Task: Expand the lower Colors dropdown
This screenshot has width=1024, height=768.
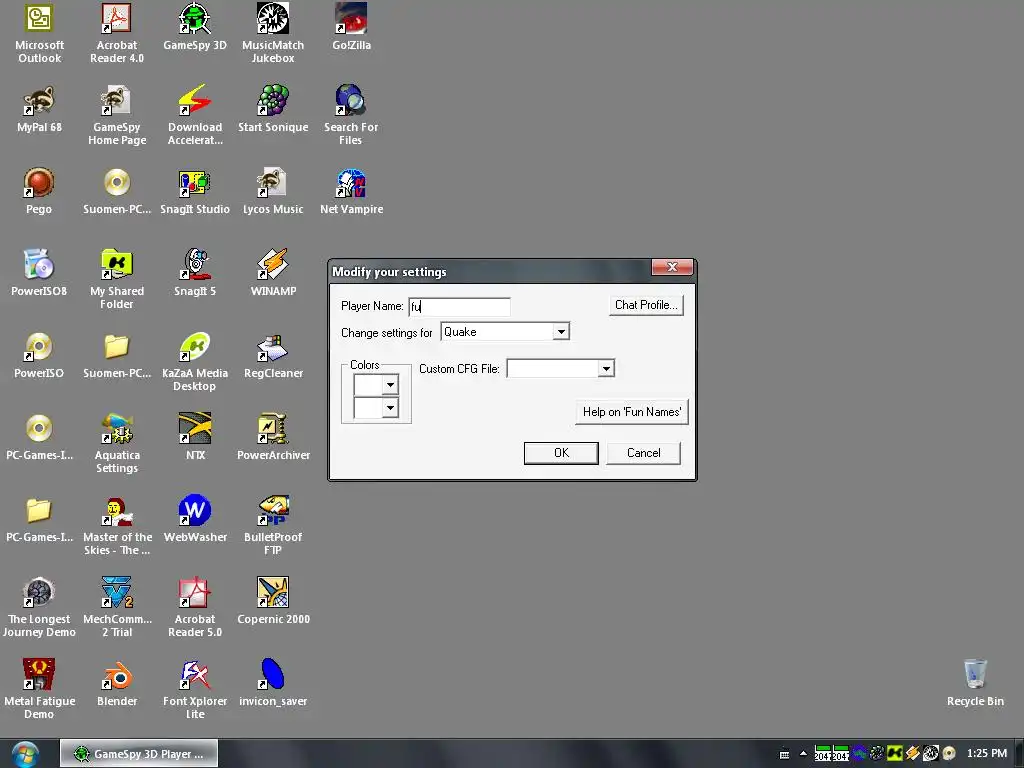Action: coord(390,408)
